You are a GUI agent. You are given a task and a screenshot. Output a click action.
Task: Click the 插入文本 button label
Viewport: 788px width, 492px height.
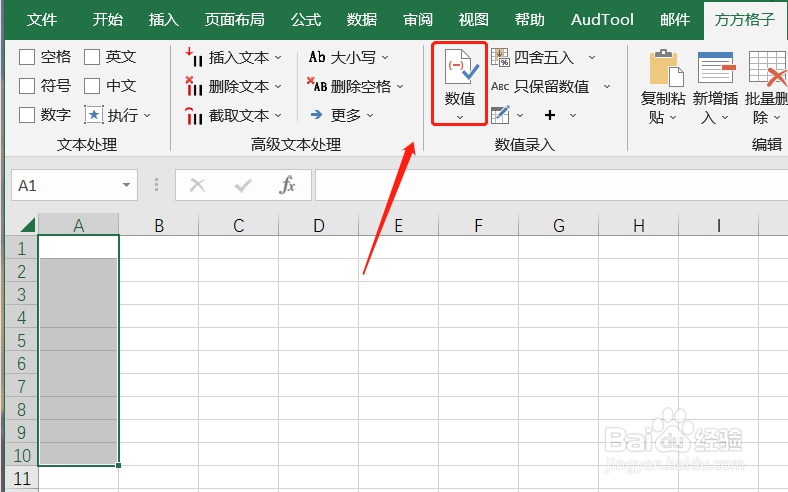pyautogui.click(x=239, y=57)
